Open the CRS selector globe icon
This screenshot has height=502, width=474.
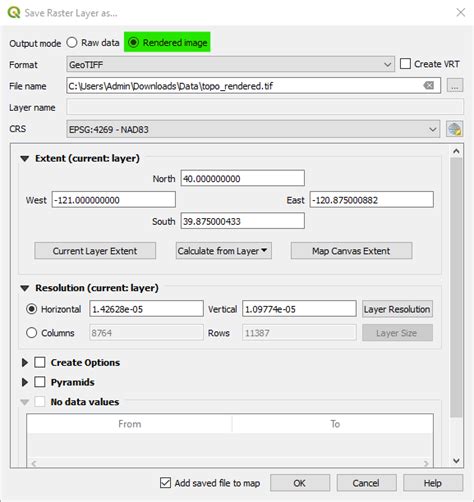tap(455, 129)
